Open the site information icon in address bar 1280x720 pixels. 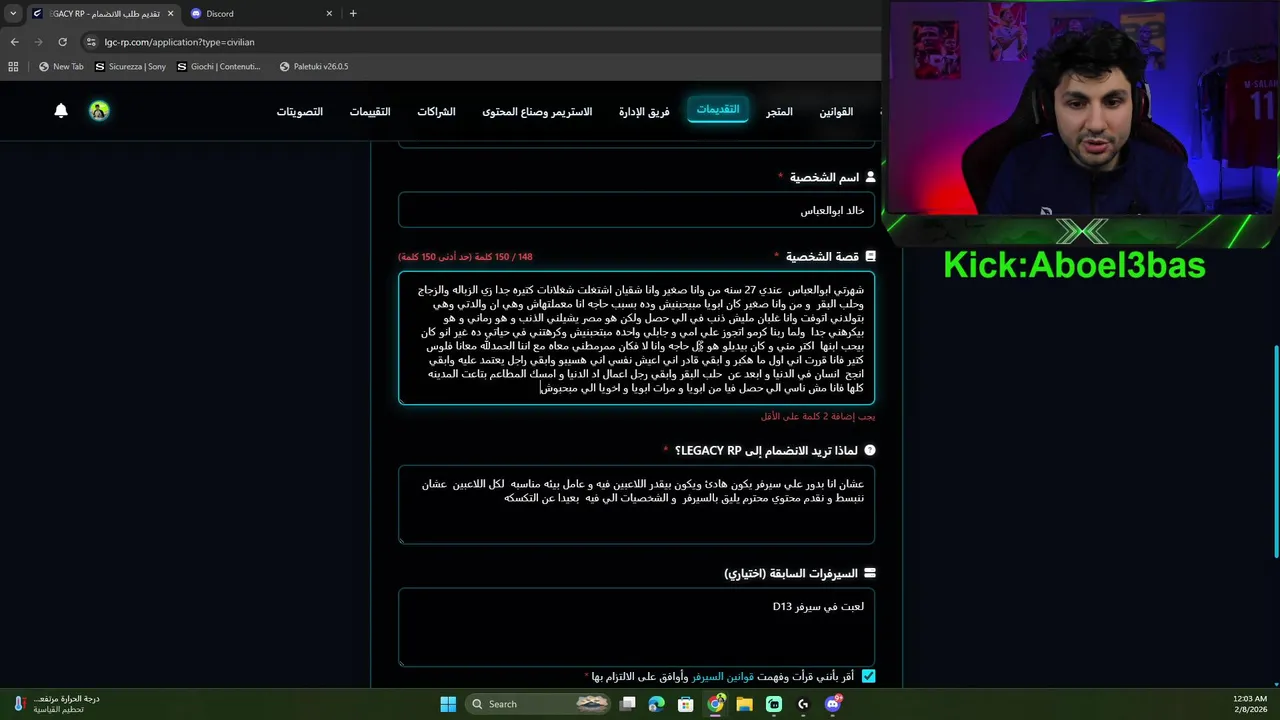click(x=92, y=42)
